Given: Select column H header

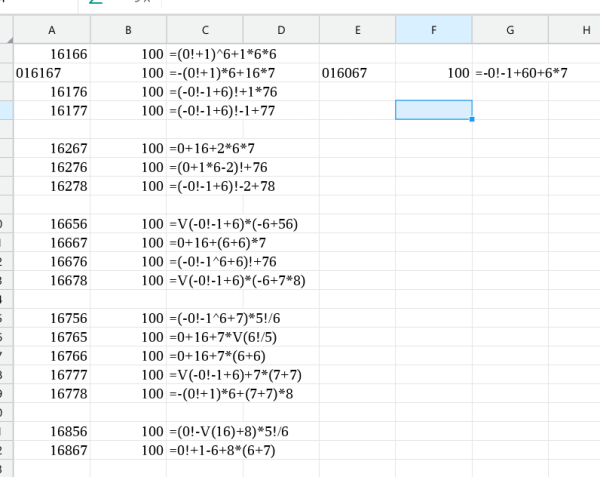Looking at the screenshot, I should point(574,30).
